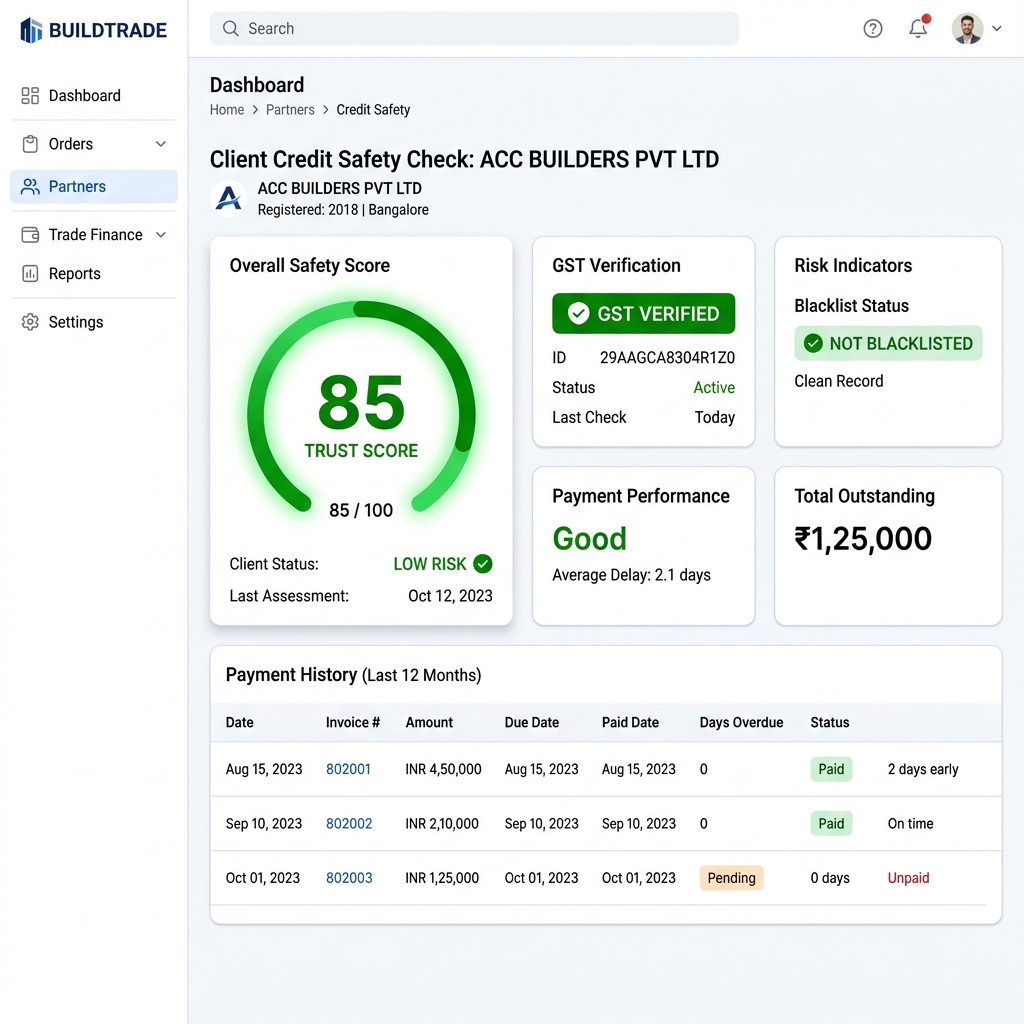Click the 85 / 100 score text
Image resolution: width=1024 pixels, height=1024 pixels.
tap(360, 510)
